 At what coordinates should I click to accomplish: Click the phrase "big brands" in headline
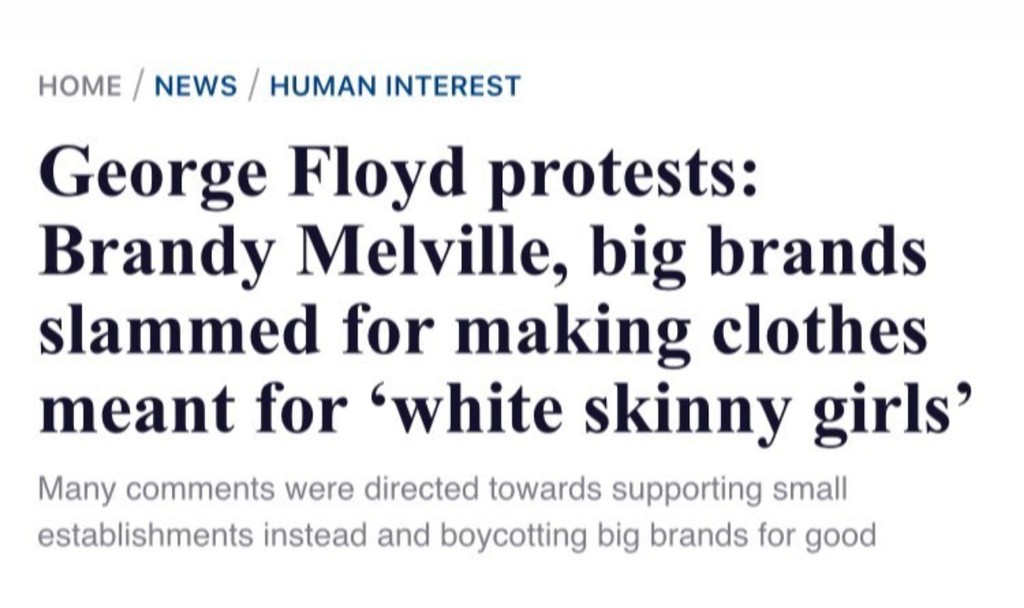point(759,253)
